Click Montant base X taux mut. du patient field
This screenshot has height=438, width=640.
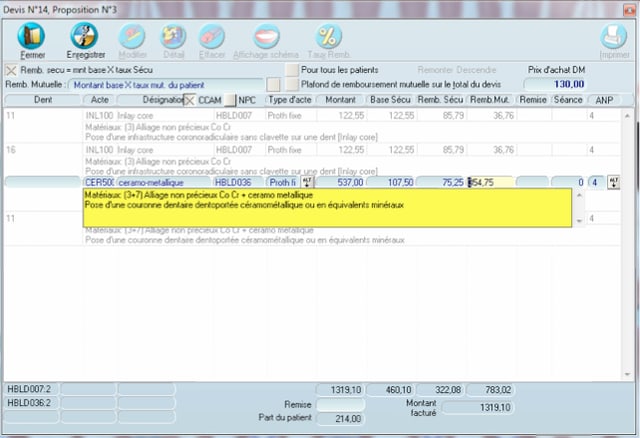[166, 85]
